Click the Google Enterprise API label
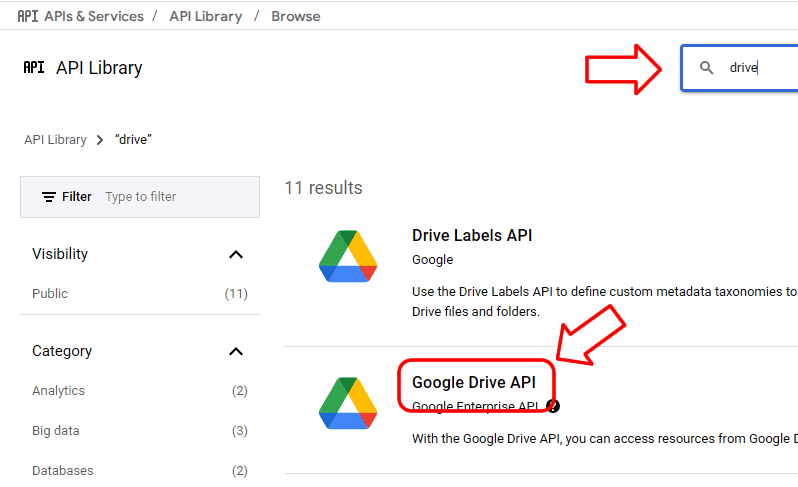798x487 pixels. 475,406
